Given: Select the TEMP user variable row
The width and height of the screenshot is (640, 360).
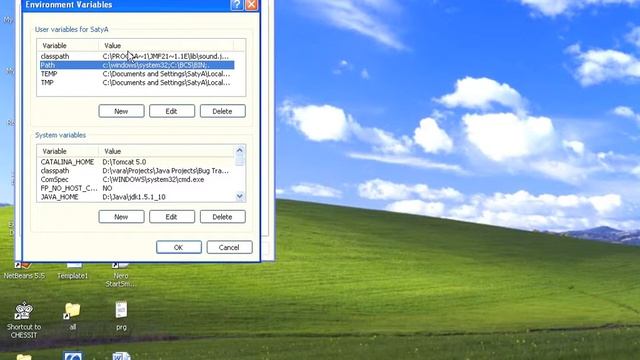Looking at the screenshot, I should point(137,74).
